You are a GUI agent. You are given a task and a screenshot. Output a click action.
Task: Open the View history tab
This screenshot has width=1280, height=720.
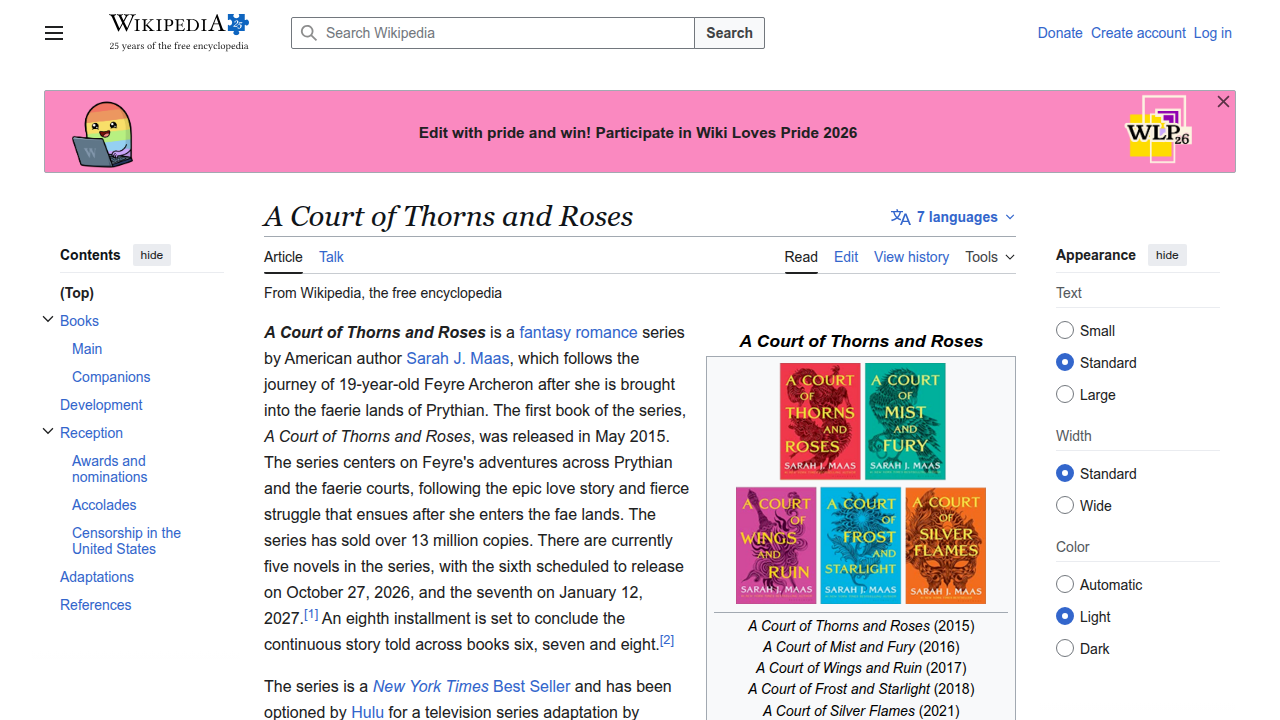tap(911, 257)
